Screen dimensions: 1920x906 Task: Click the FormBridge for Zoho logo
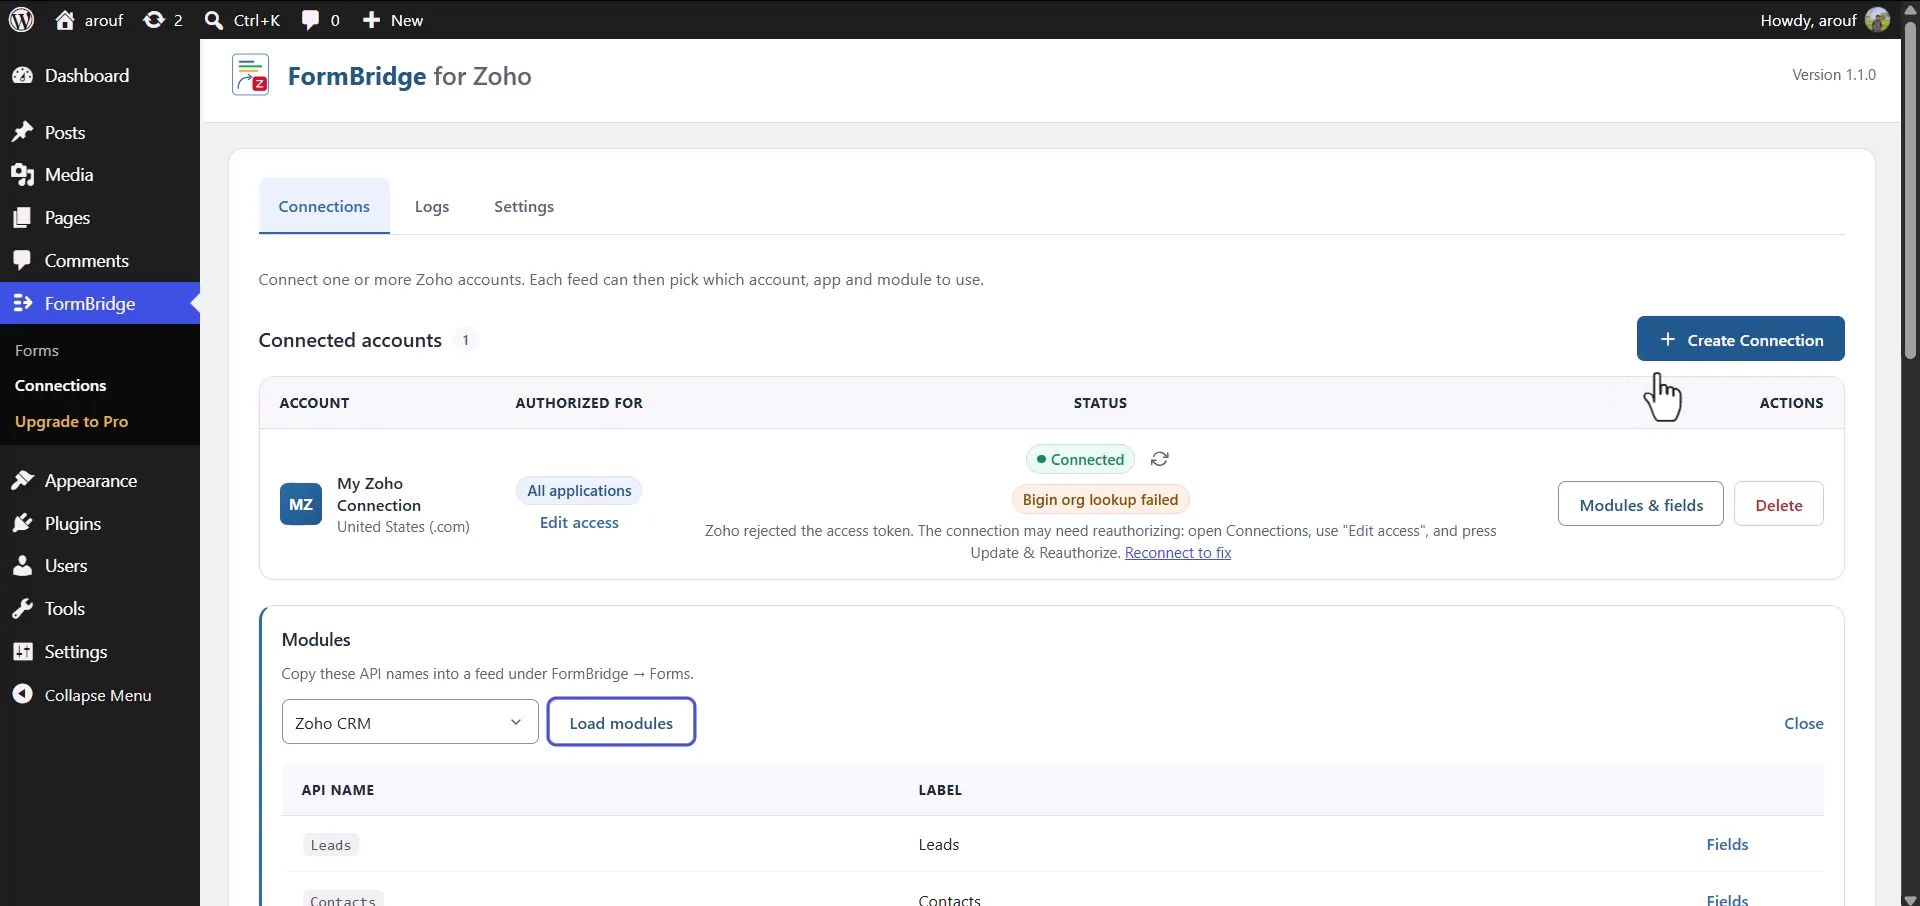pyautogui.click(x=250, y=75)
